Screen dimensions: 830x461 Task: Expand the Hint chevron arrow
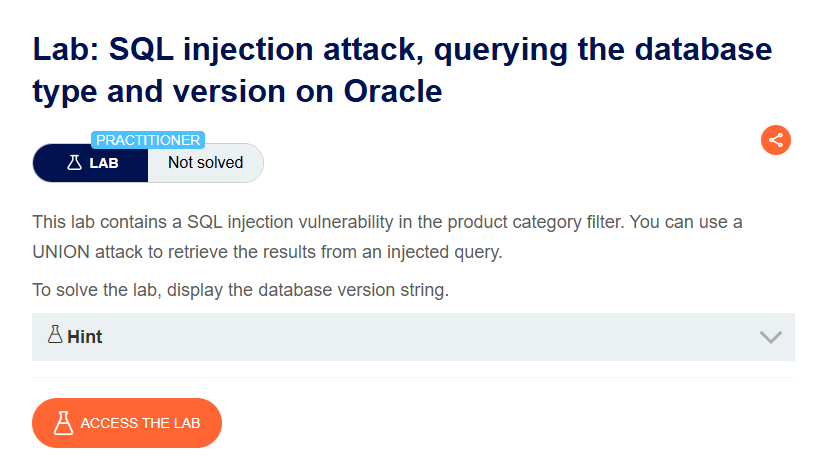tap(770, 337)
